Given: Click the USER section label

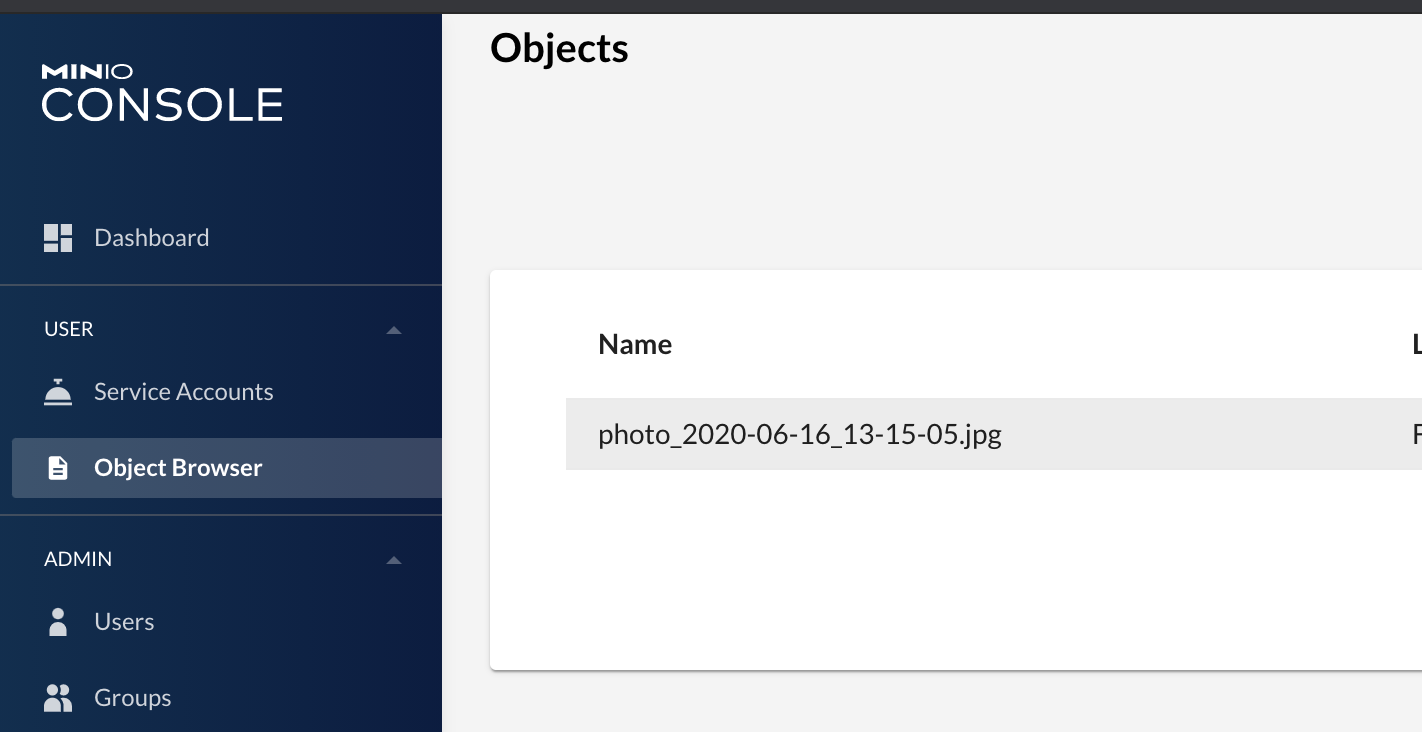Looking at the screenshot, I should tap(69, 329).
